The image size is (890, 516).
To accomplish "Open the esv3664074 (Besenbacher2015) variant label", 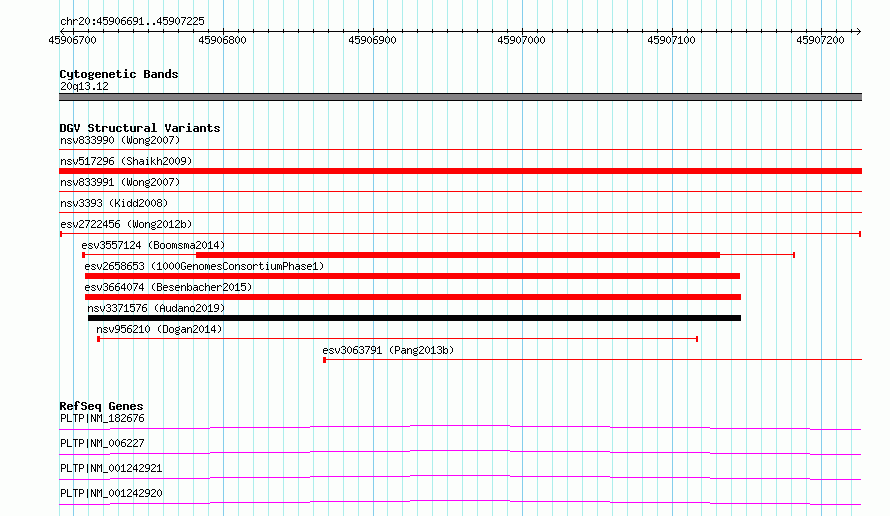I will (x=168, y=287).
